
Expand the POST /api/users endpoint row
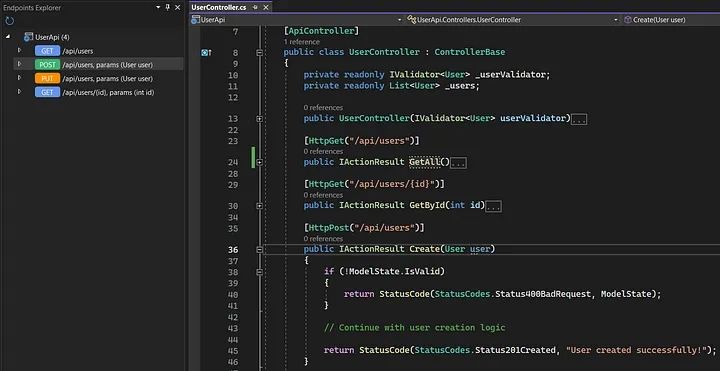pyautogui.click(x=19, y=64)
